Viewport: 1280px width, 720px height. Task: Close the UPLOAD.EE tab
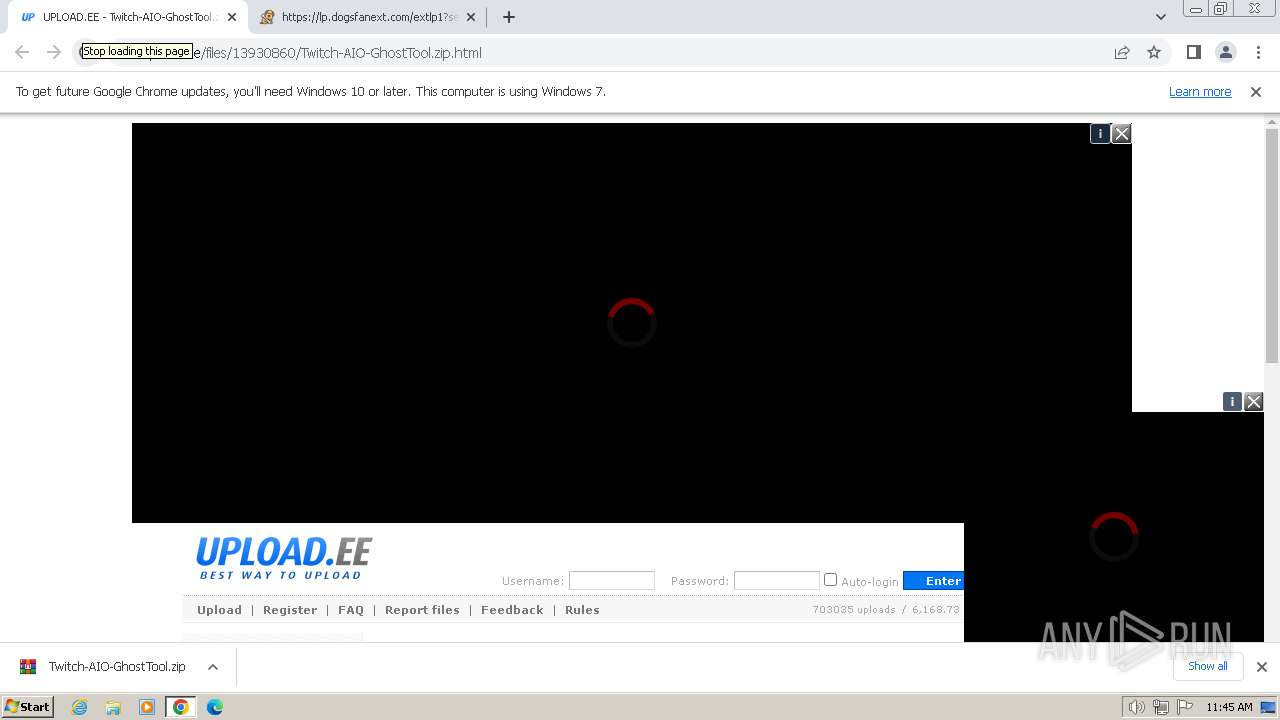pos(232,17)
